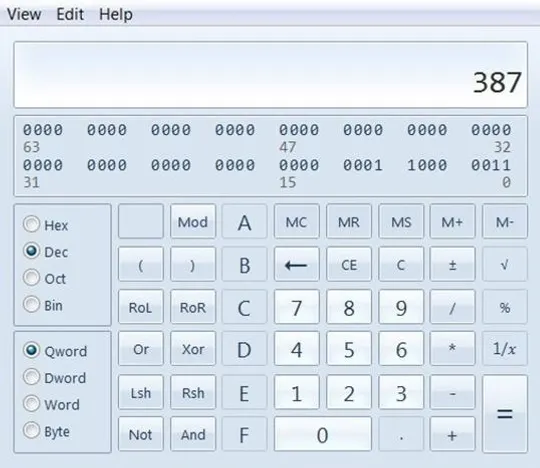Toggle bit group 1000 in binary panel
The image size is (540, 468).
pyautogui.click(x=427, y=165)
